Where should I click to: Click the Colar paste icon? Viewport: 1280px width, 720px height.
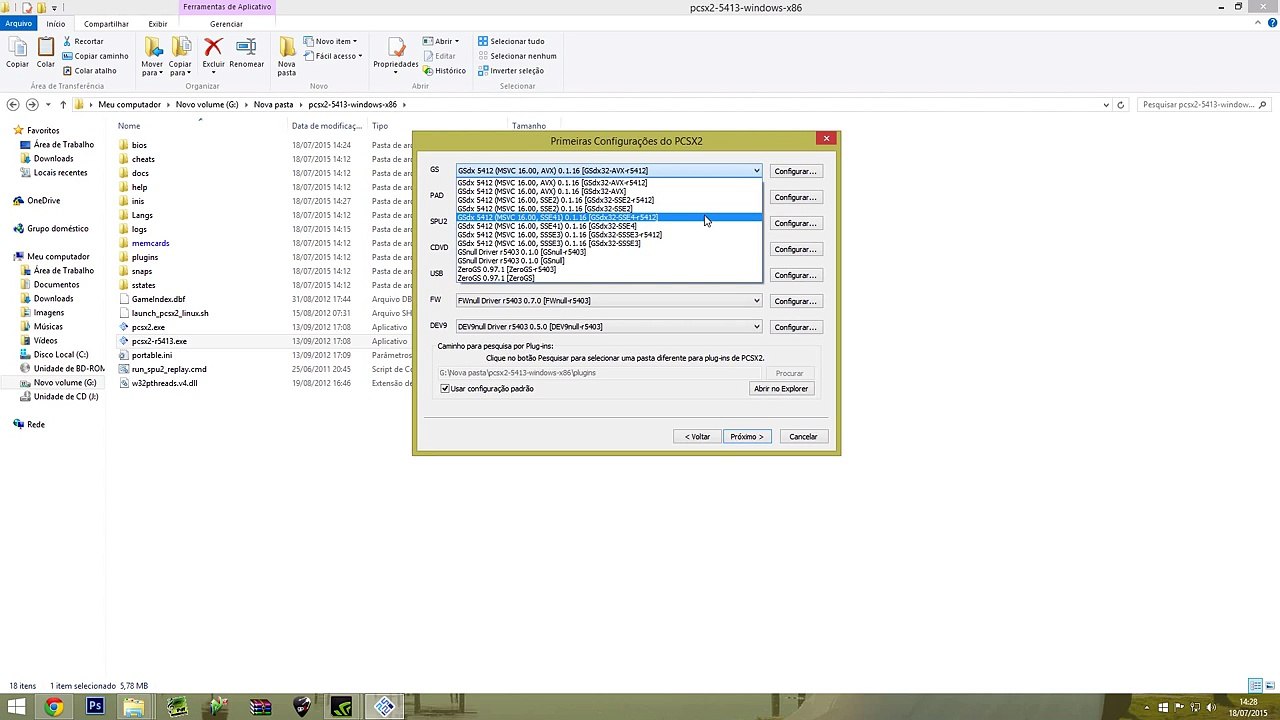click(46, 48)
